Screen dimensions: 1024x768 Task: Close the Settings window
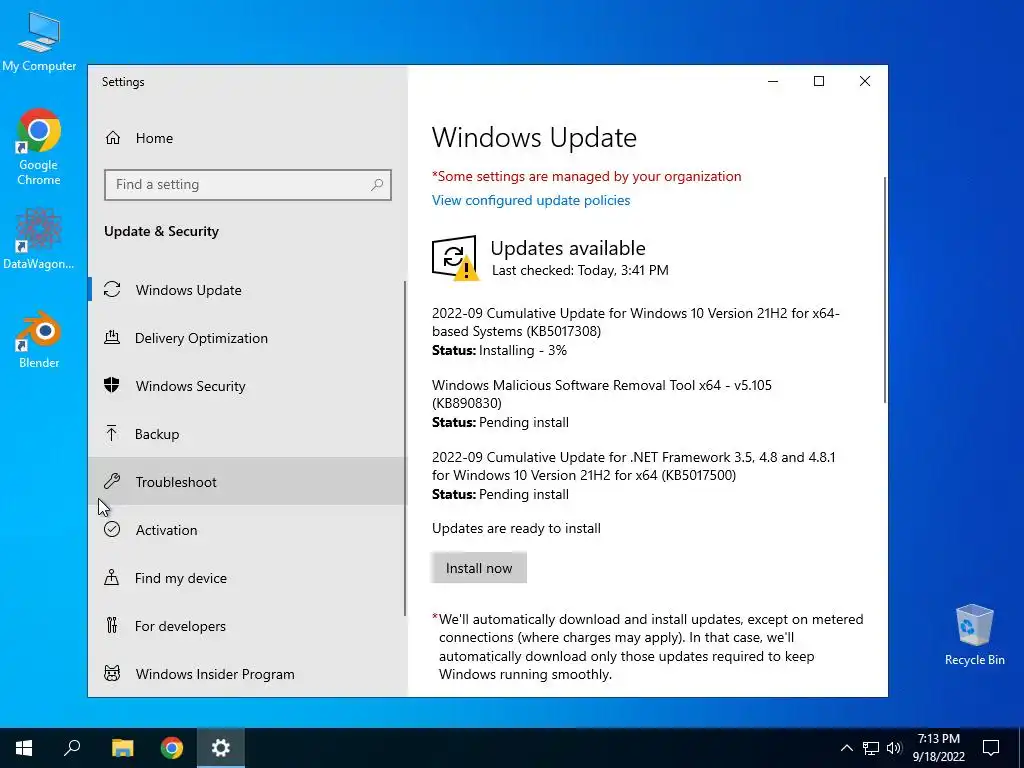tap(865, 81)
